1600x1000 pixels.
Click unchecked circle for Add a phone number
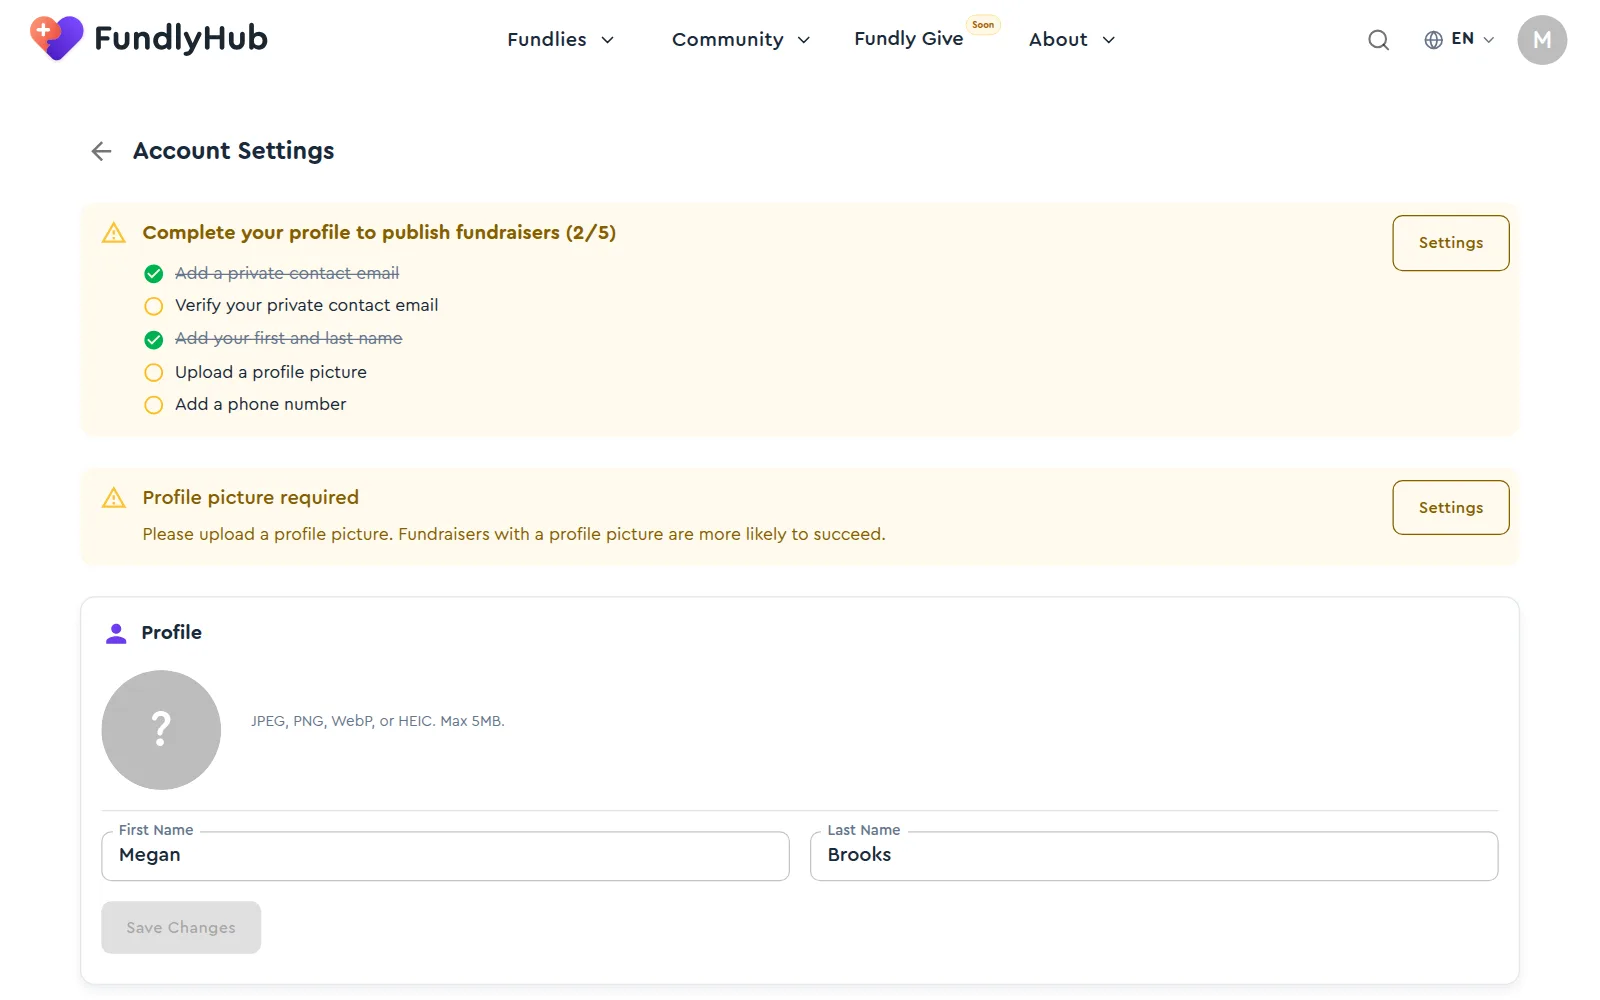point(153,405)
